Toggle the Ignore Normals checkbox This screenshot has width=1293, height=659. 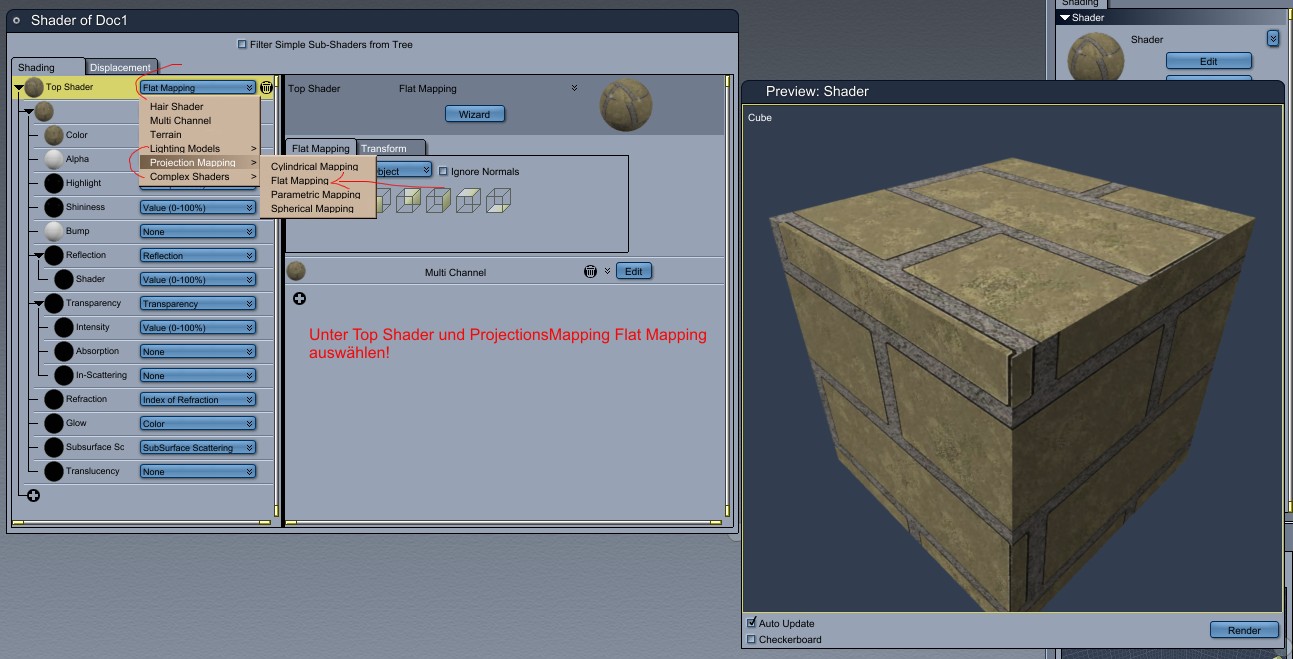(444, 171)
